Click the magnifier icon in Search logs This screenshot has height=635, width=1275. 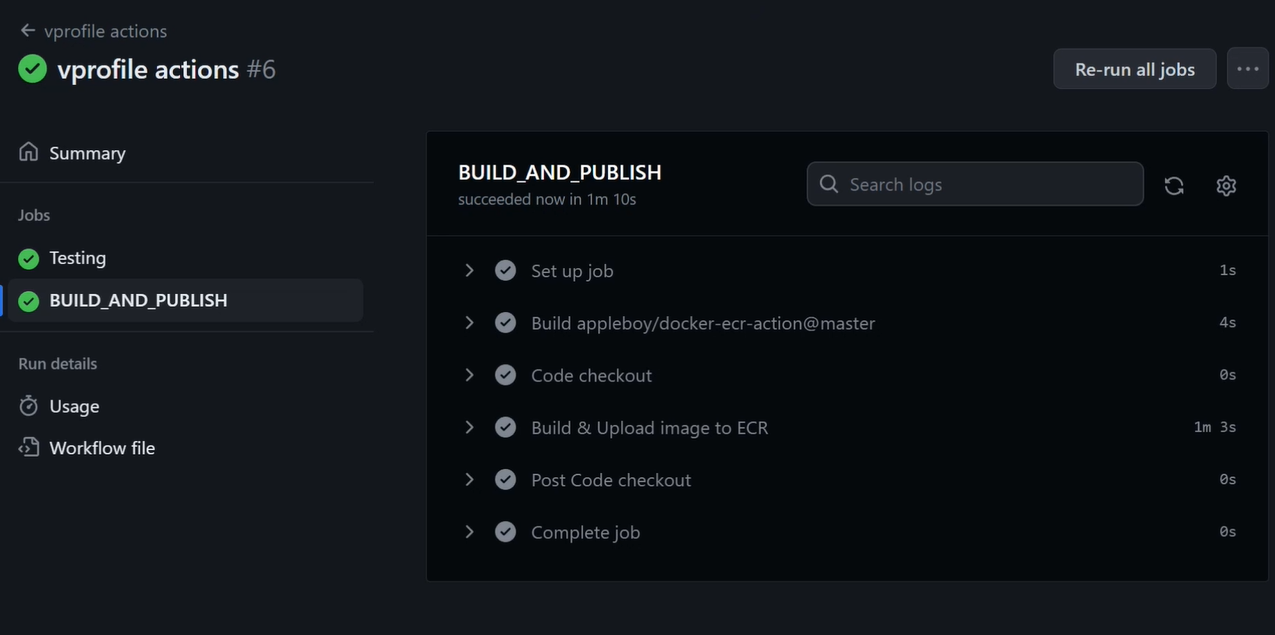point(829,184)
